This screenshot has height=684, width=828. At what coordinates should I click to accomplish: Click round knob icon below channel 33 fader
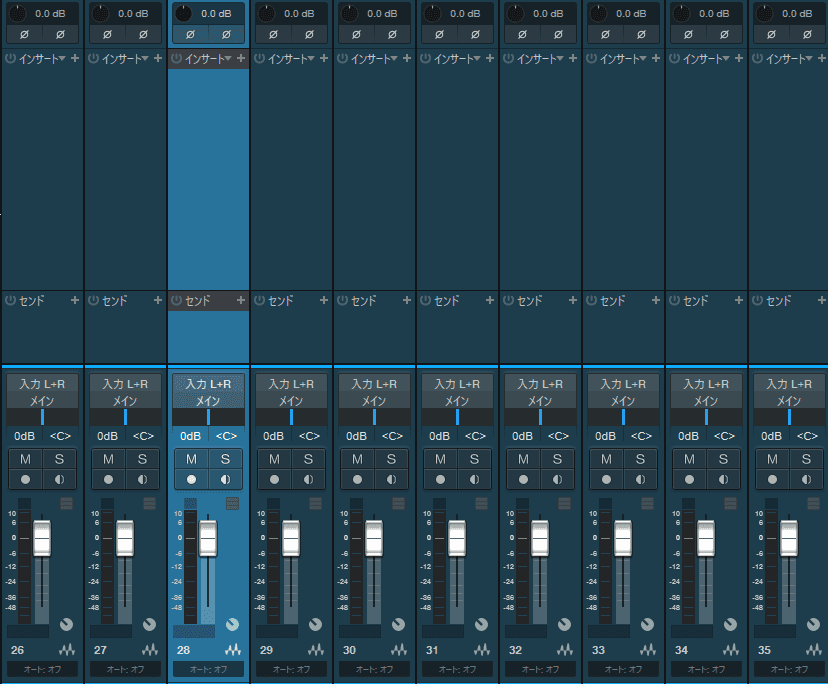click(647, 624)
